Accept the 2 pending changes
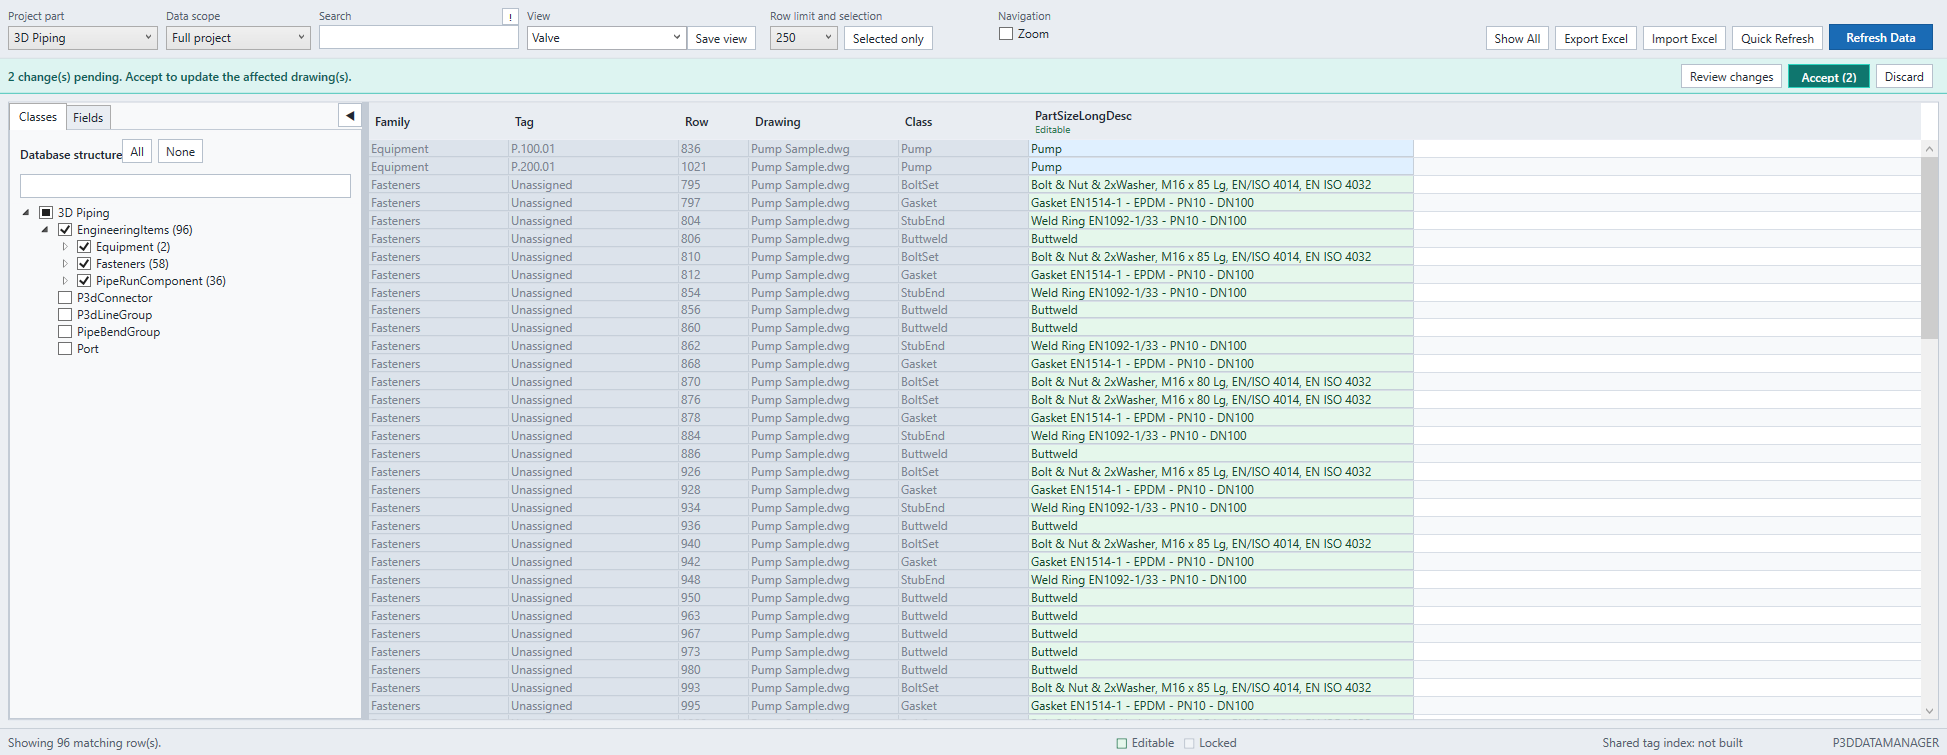The image size is (1947, 755). 1829,77
